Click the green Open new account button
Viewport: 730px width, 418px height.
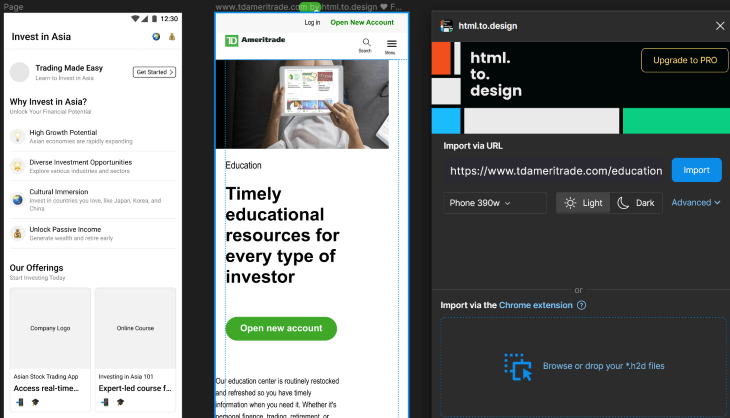coord(281,329)
